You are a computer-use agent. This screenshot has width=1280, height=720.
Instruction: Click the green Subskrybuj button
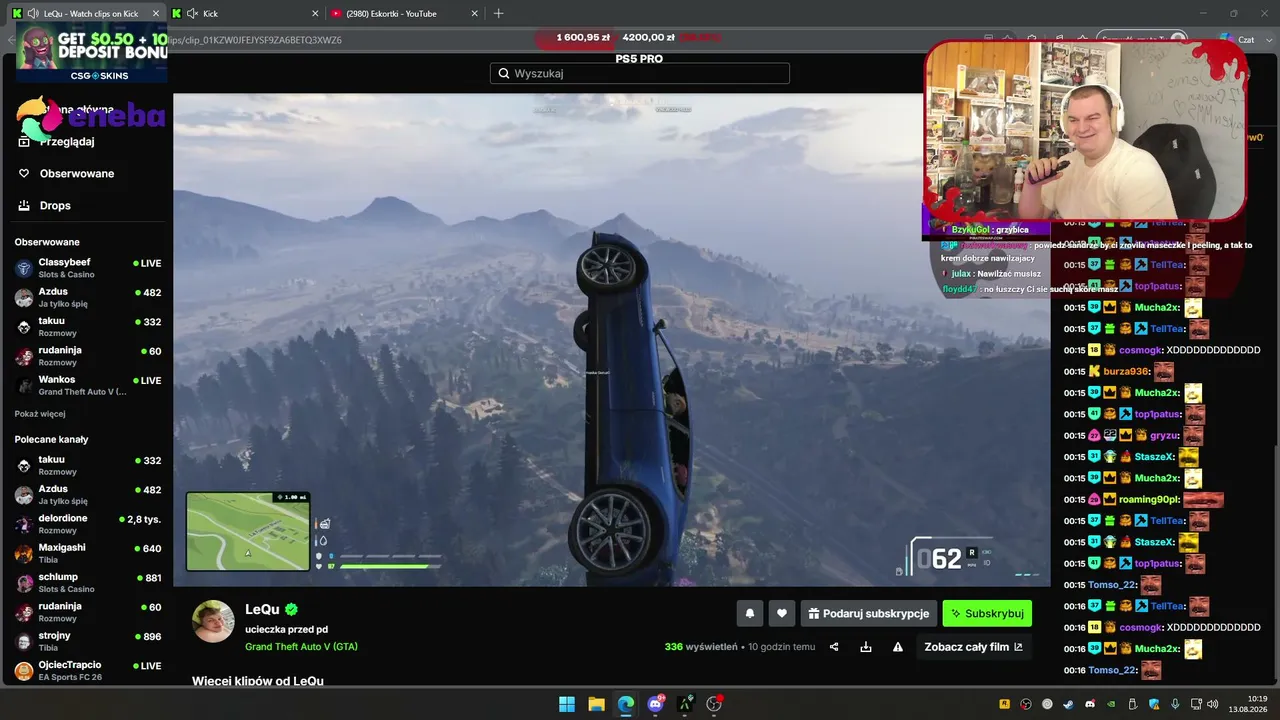click(x=987, y=613)
